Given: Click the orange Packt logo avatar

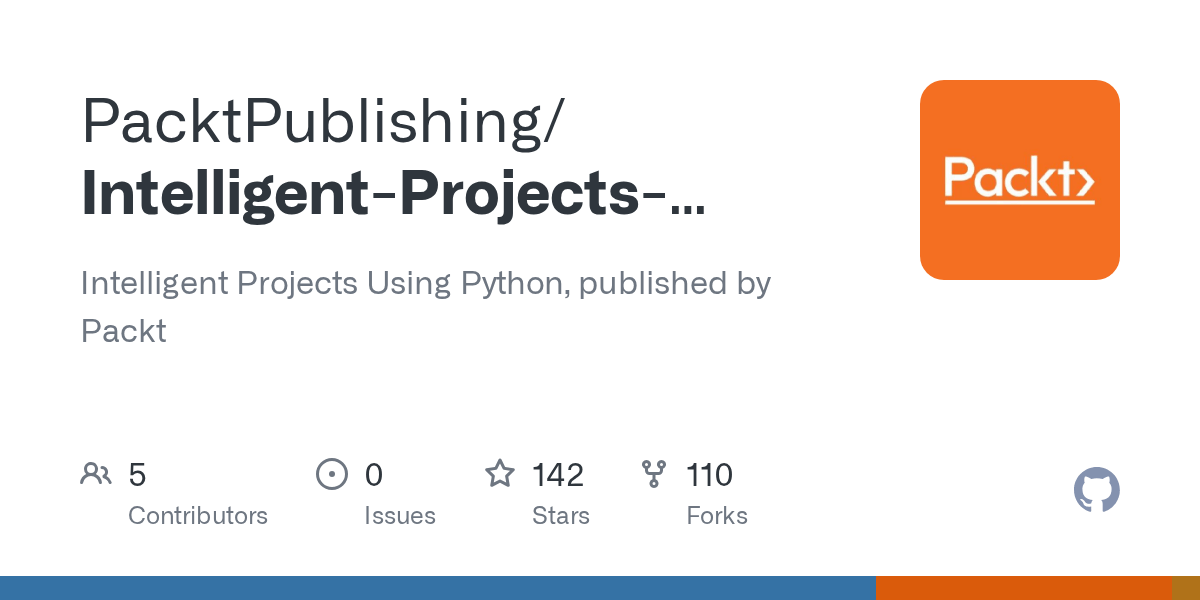Looking at the screenshot, I should click(x=1020, y=180).
